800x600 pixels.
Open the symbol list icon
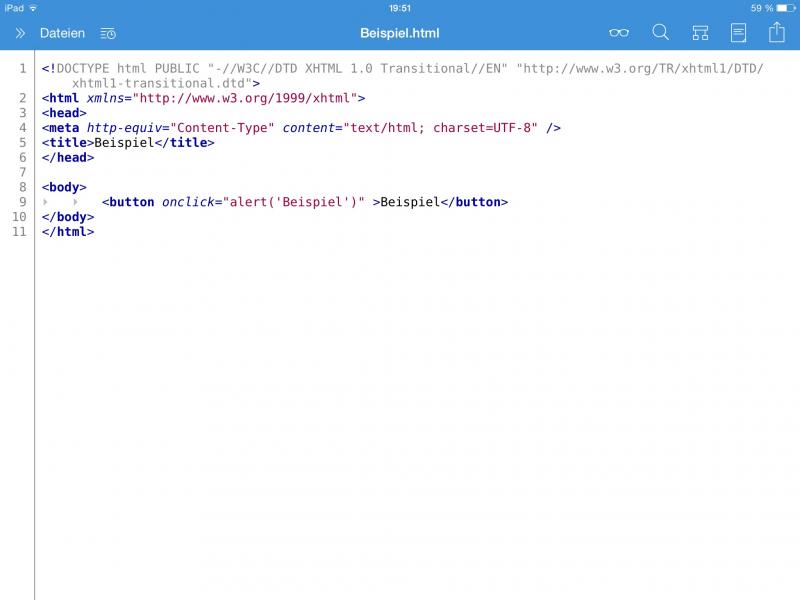tap(700, 33)
